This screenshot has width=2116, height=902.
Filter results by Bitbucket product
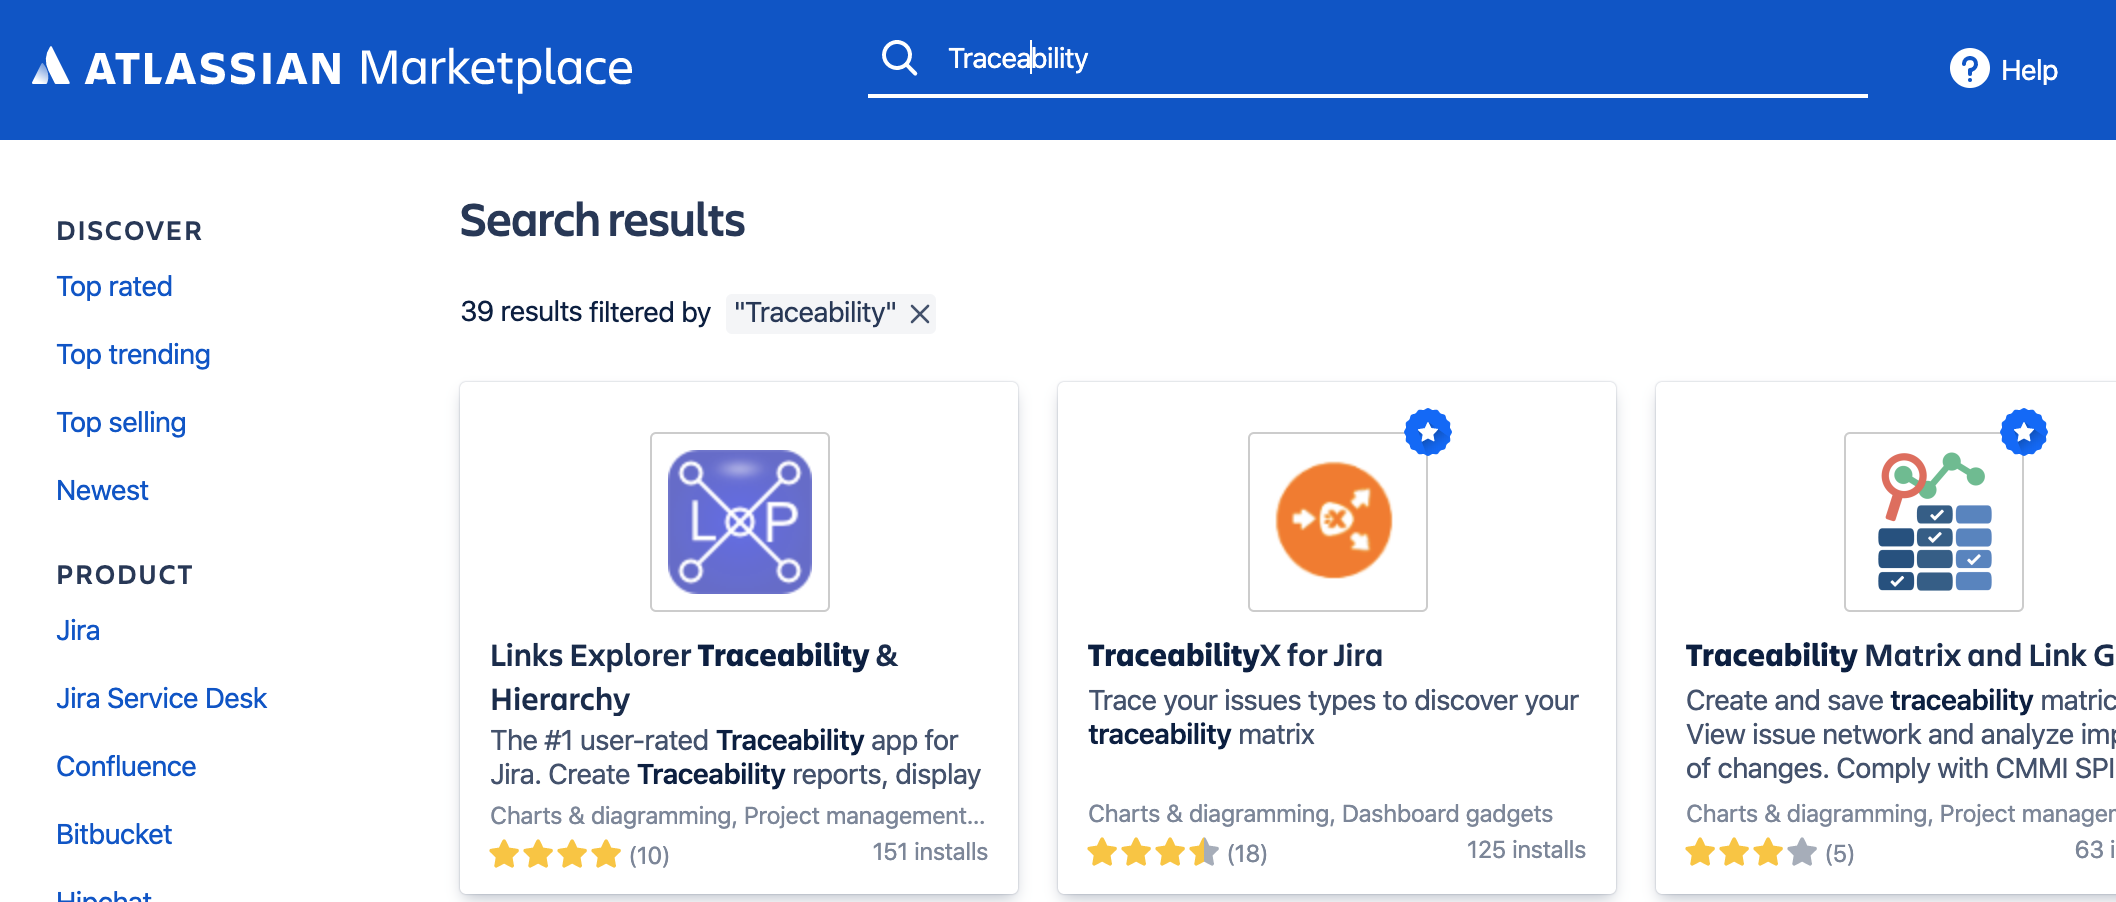pyautogui.click(x=114, y=834)
